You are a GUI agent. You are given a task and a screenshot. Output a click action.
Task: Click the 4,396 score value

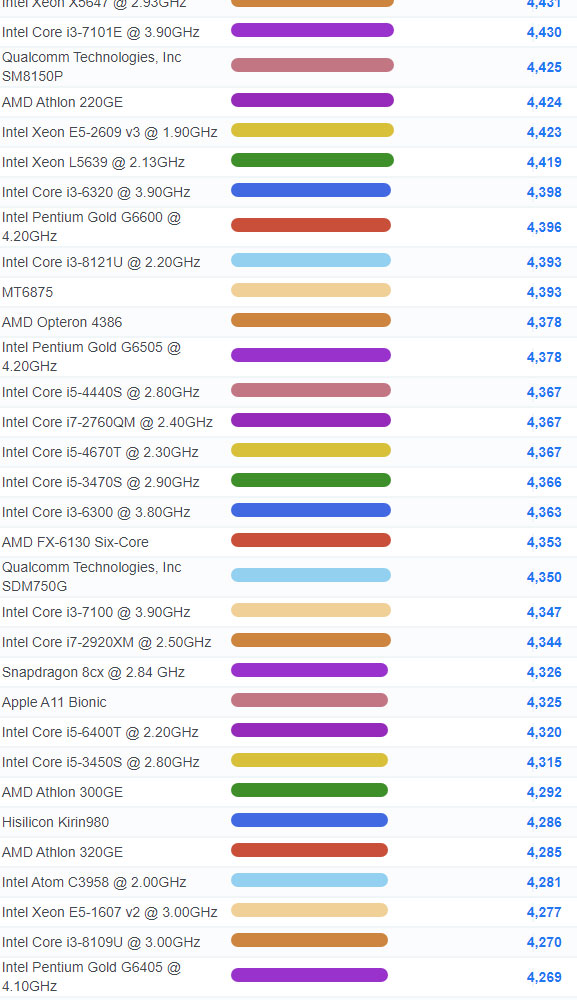pyautogui.click(x=544, y=228)
